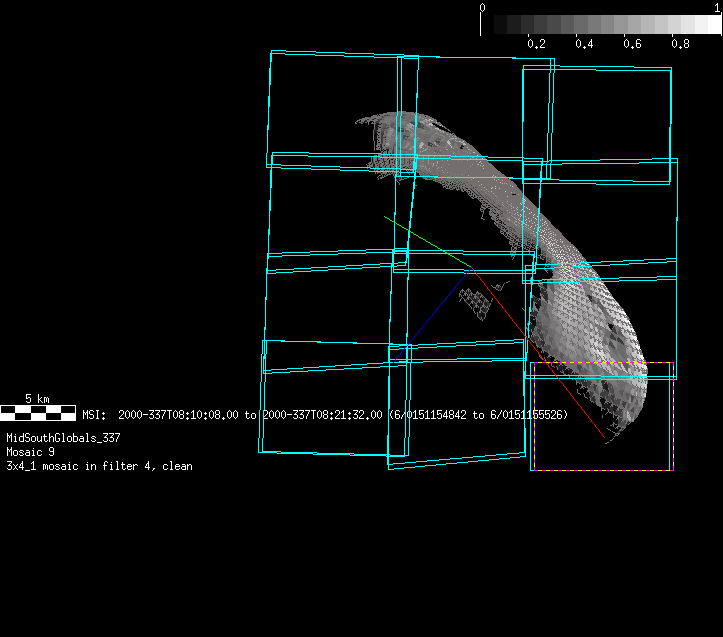Click the 0.8 label under the colorbar
This screenshot has height=637, width=723.
tap(680, 45)
